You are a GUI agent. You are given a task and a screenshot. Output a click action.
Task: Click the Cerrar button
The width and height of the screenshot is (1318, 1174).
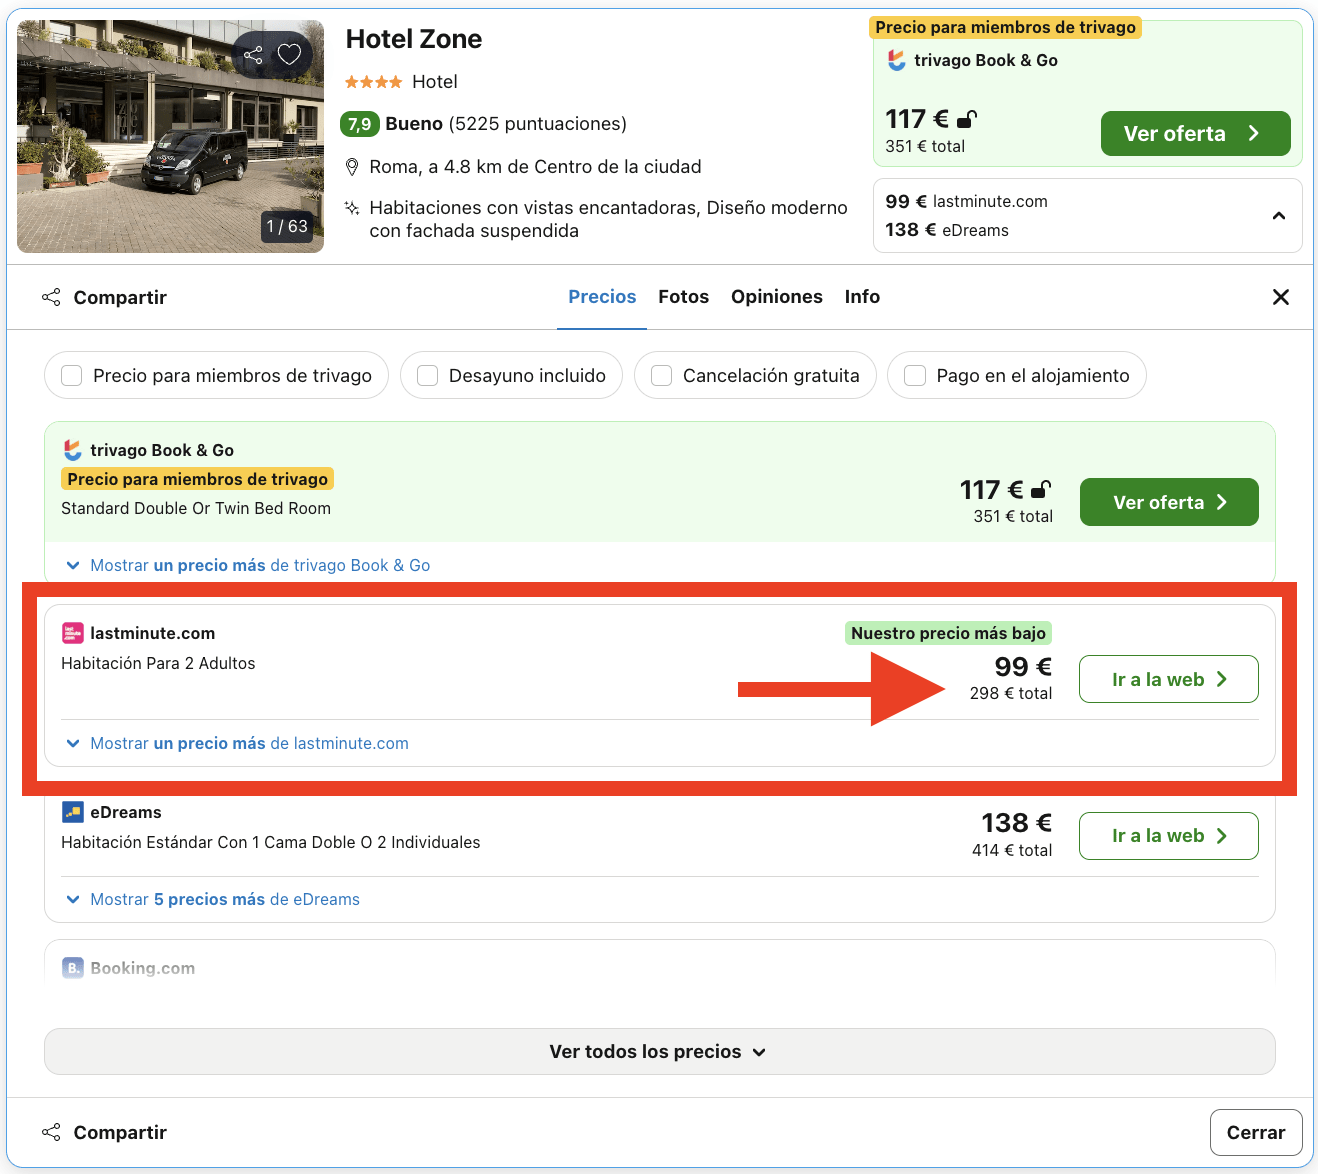tap(1256, 1132)
